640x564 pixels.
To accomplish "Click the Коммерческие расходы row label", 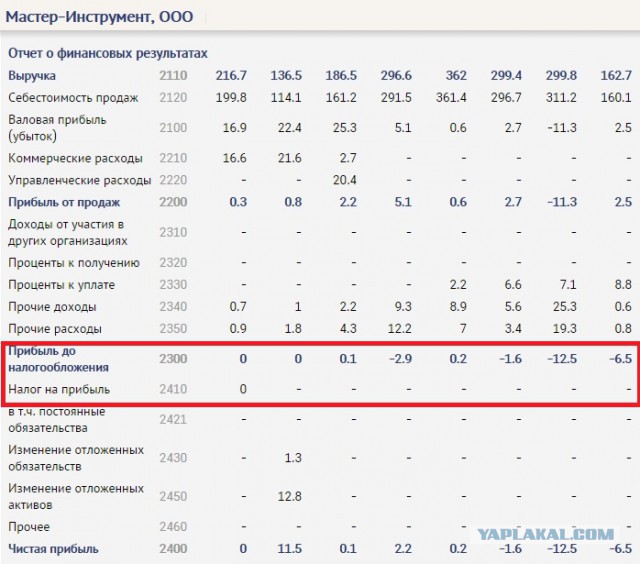I will [x=76, y=158].
